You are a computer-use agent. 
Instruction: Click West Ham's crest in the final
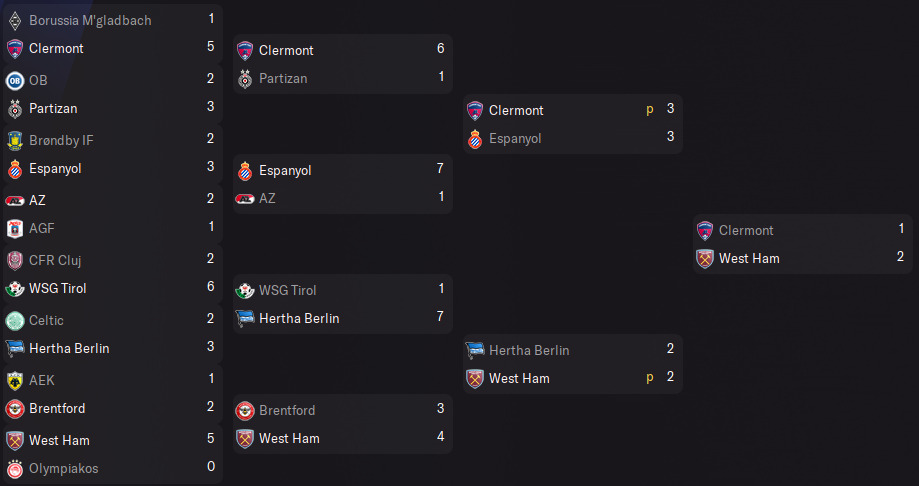704,259
